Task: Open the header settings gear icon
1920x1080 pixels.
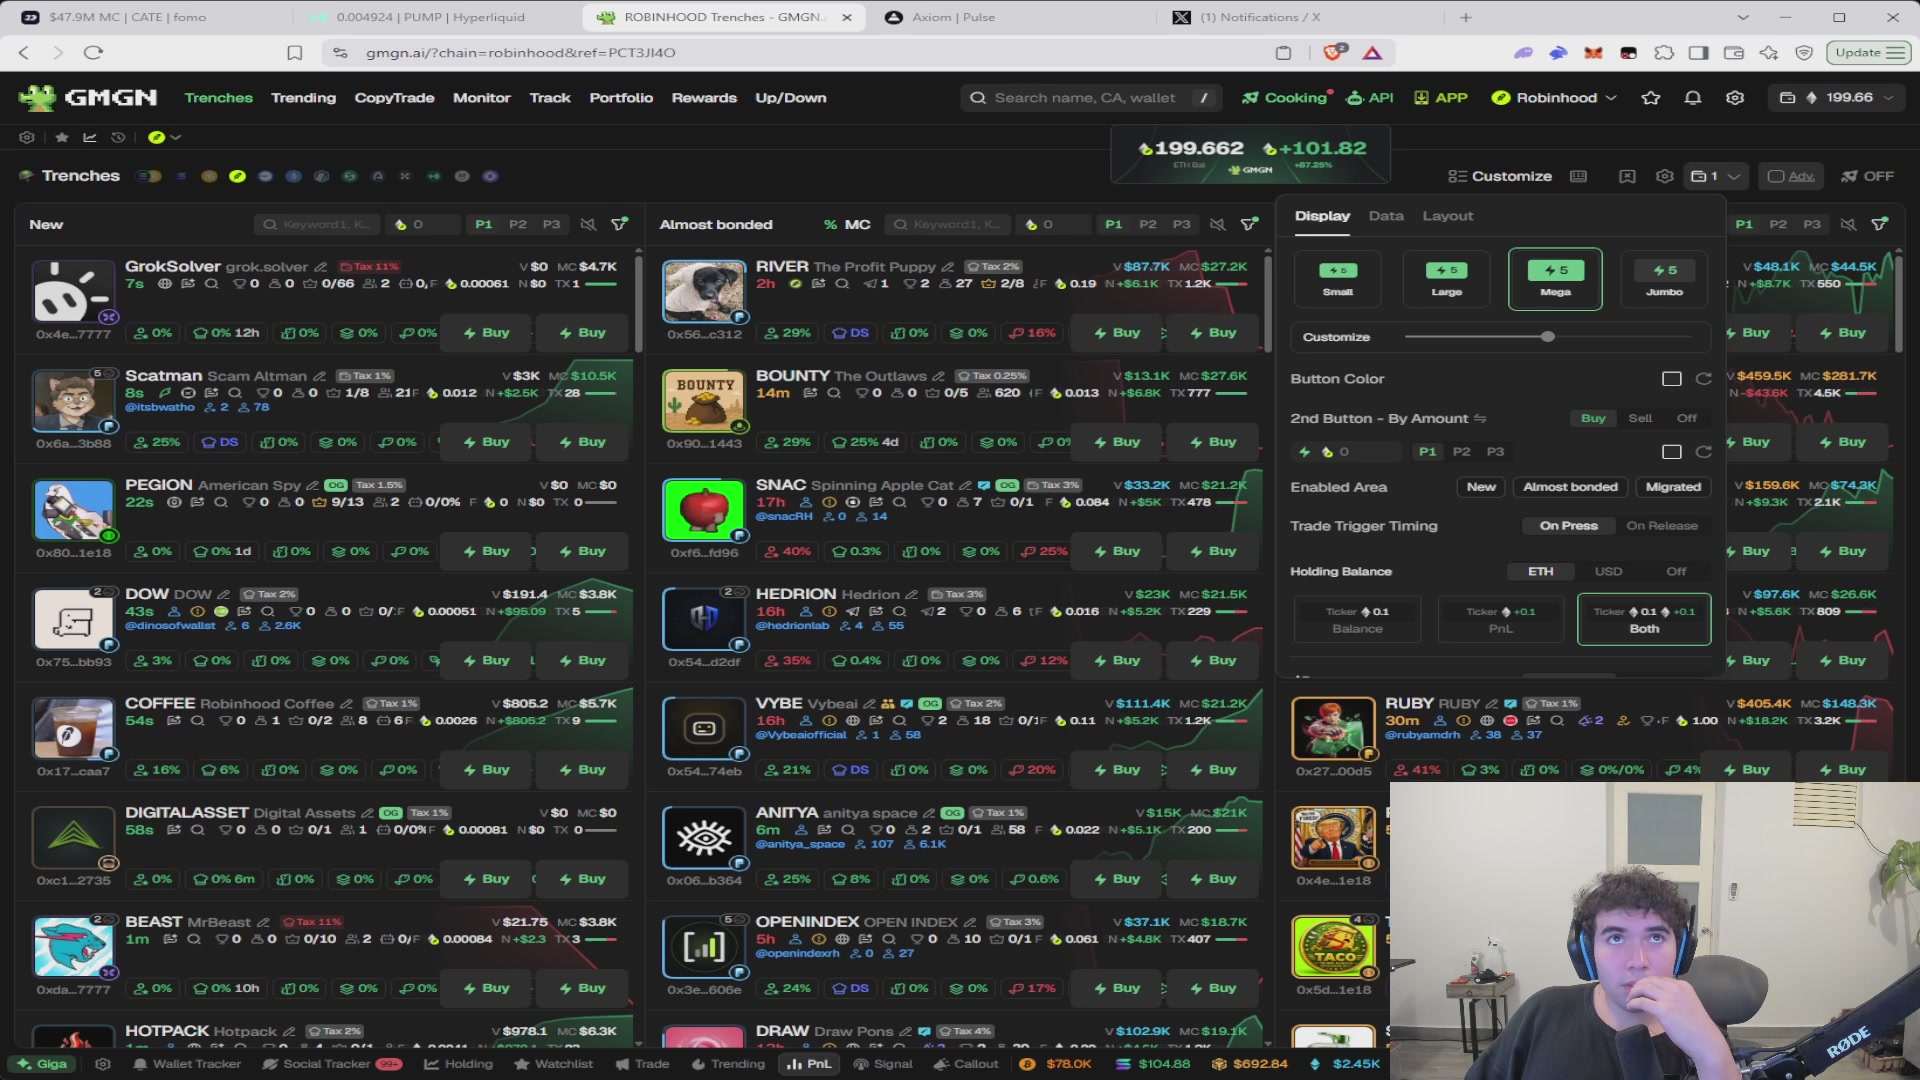Action: coord(1735,98)
